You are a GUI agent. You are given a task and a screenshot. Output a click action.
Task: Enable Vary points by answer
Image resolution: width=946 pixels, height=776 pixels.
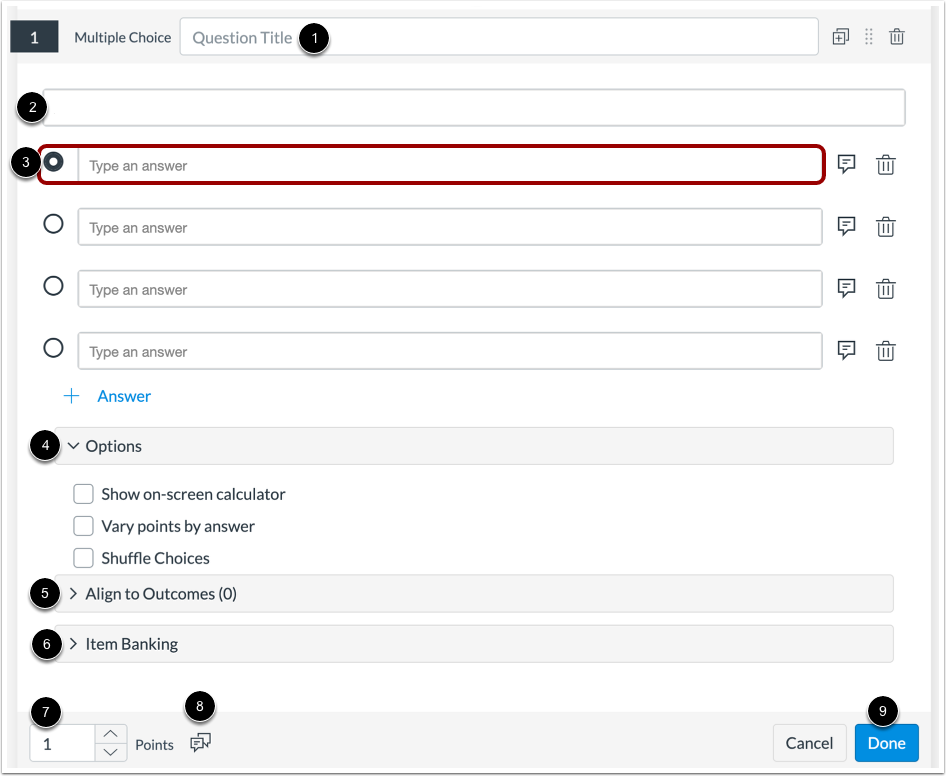83,526
